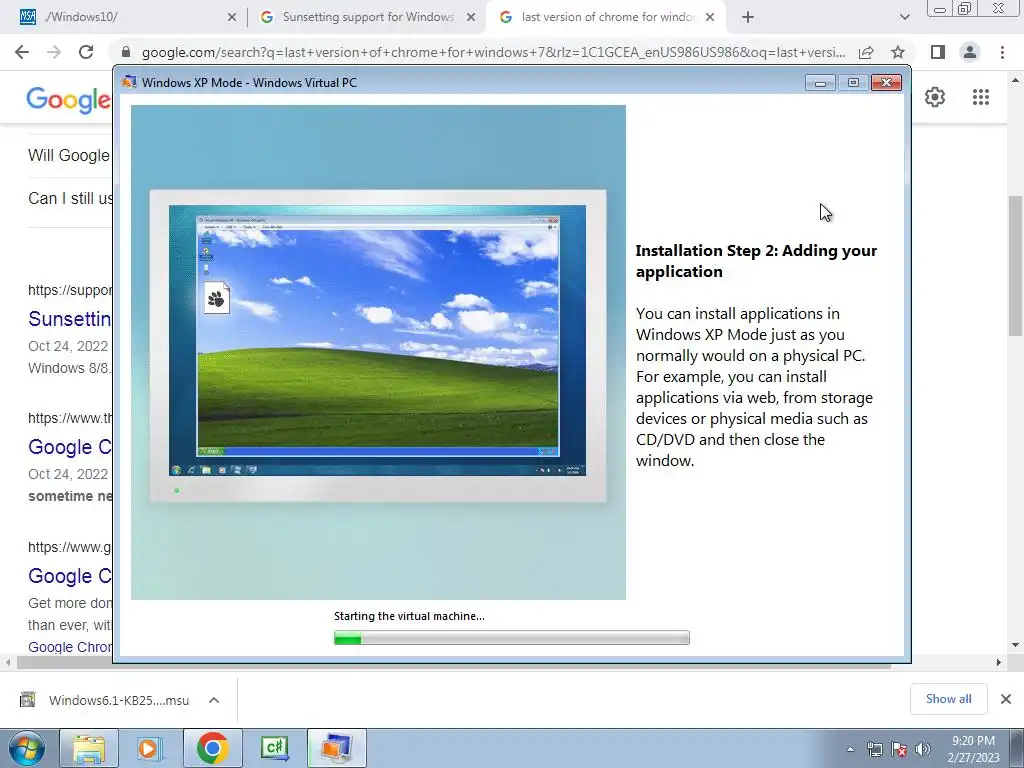Click the share page icon in address bar

(866, 52)
